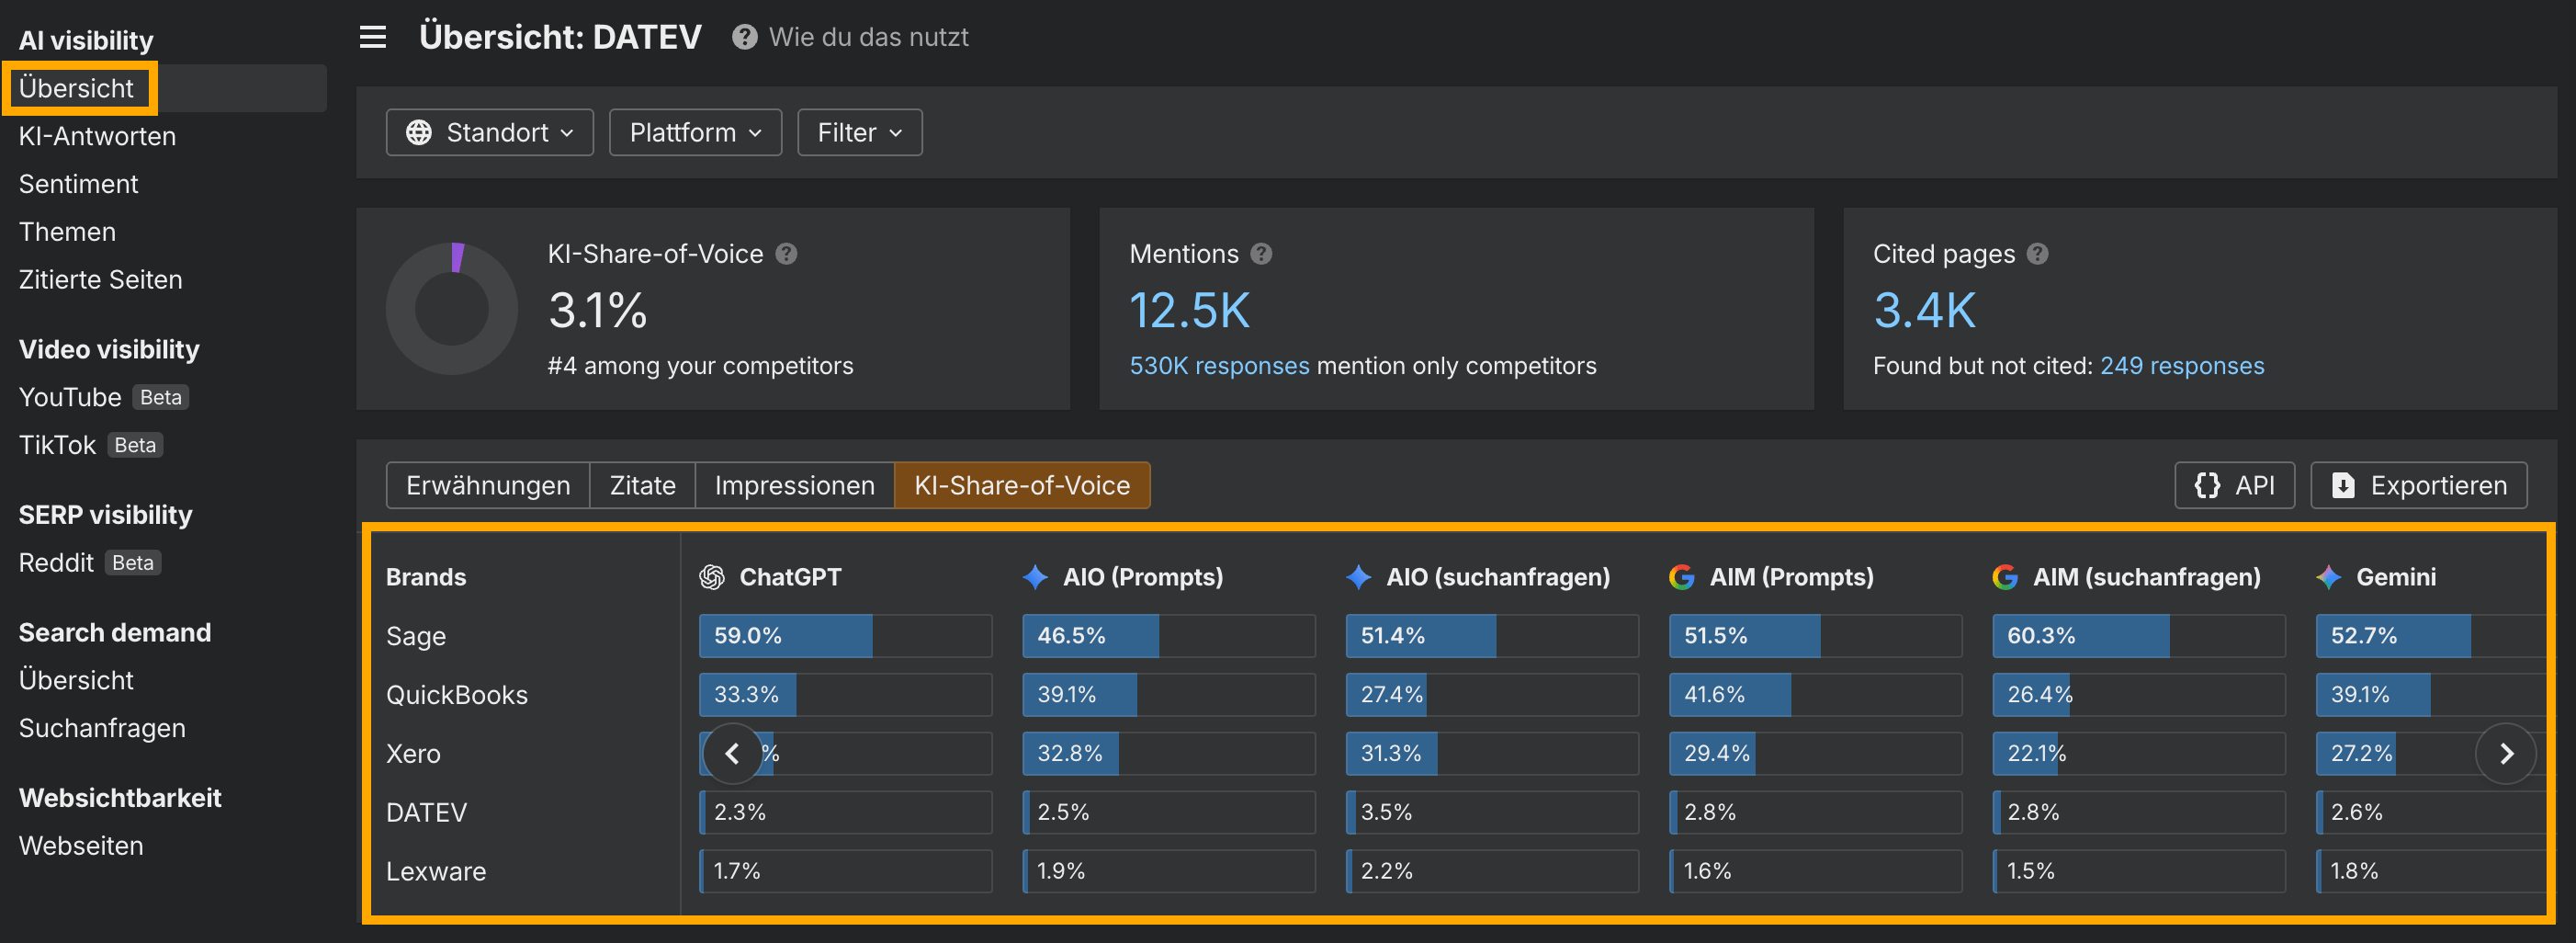The width and height of the screenshot is (2576, 943).
Task: Open Suchanfragen in the sidebar
Action: click(102, 729)
